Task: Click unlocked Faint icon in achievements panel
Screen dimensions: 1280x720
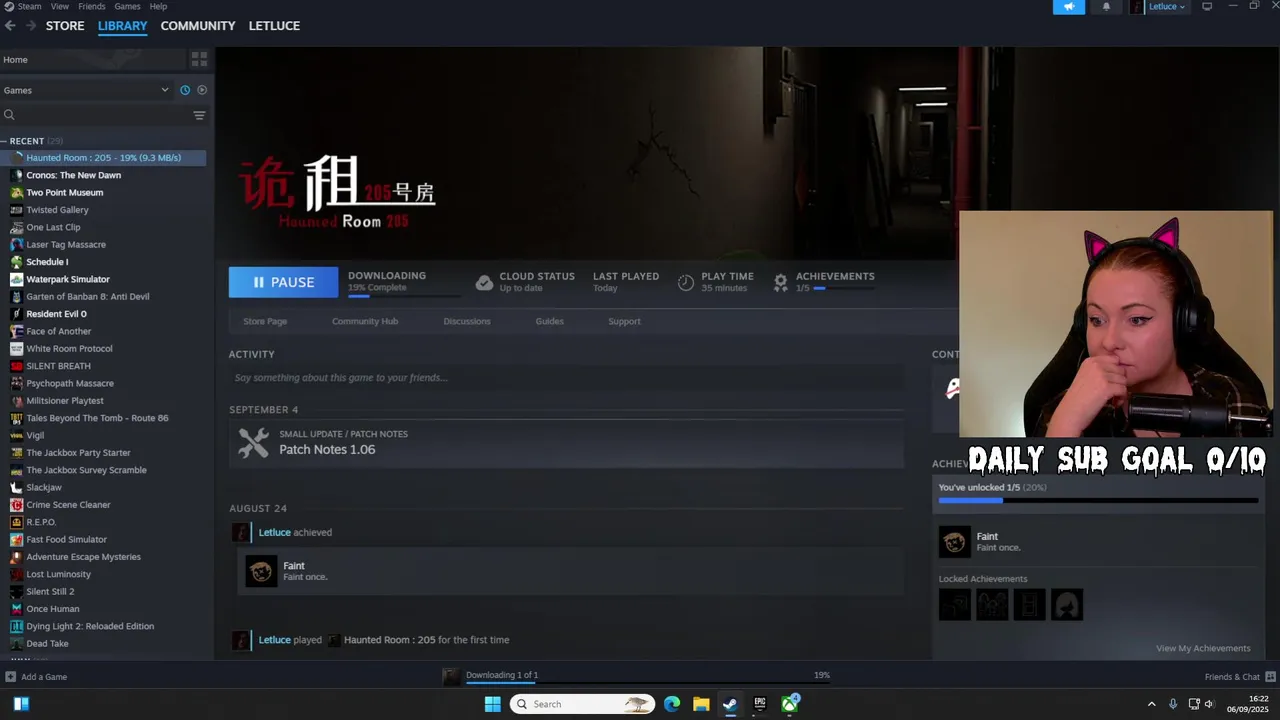Action: point(955,542)
